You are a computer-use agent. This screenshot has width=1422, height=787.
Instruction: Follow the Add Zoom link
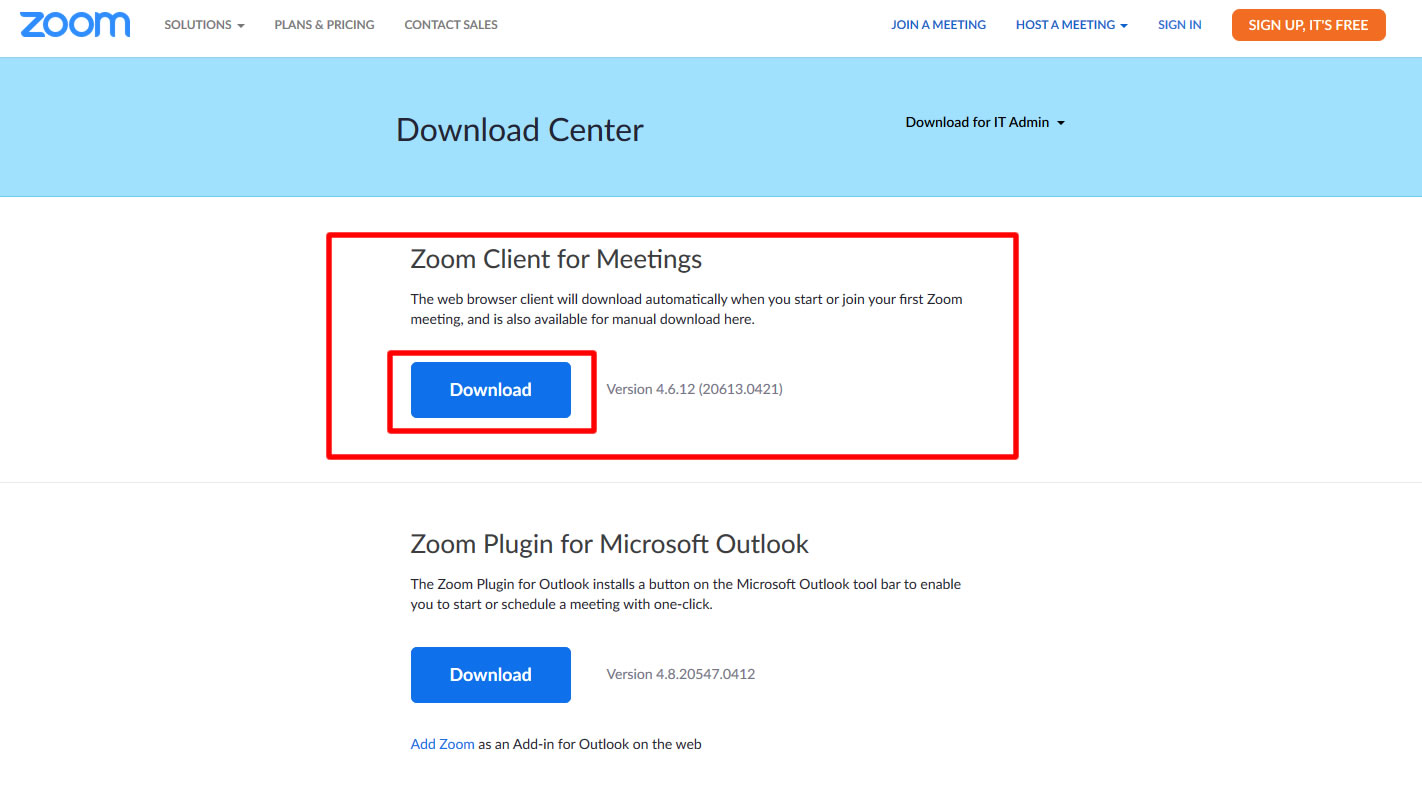coord(442,744)
